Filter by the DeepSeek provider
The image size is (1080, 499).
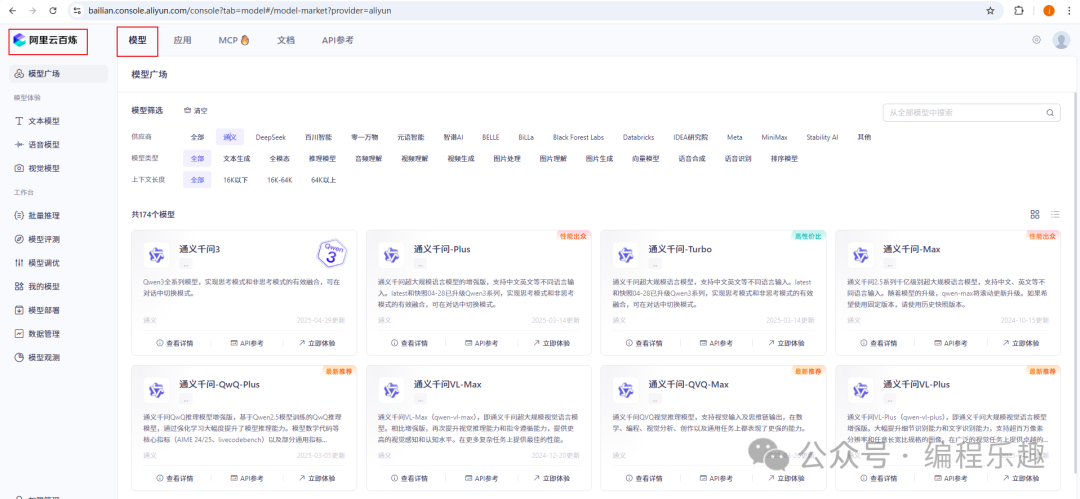click(x=271, y=137)
